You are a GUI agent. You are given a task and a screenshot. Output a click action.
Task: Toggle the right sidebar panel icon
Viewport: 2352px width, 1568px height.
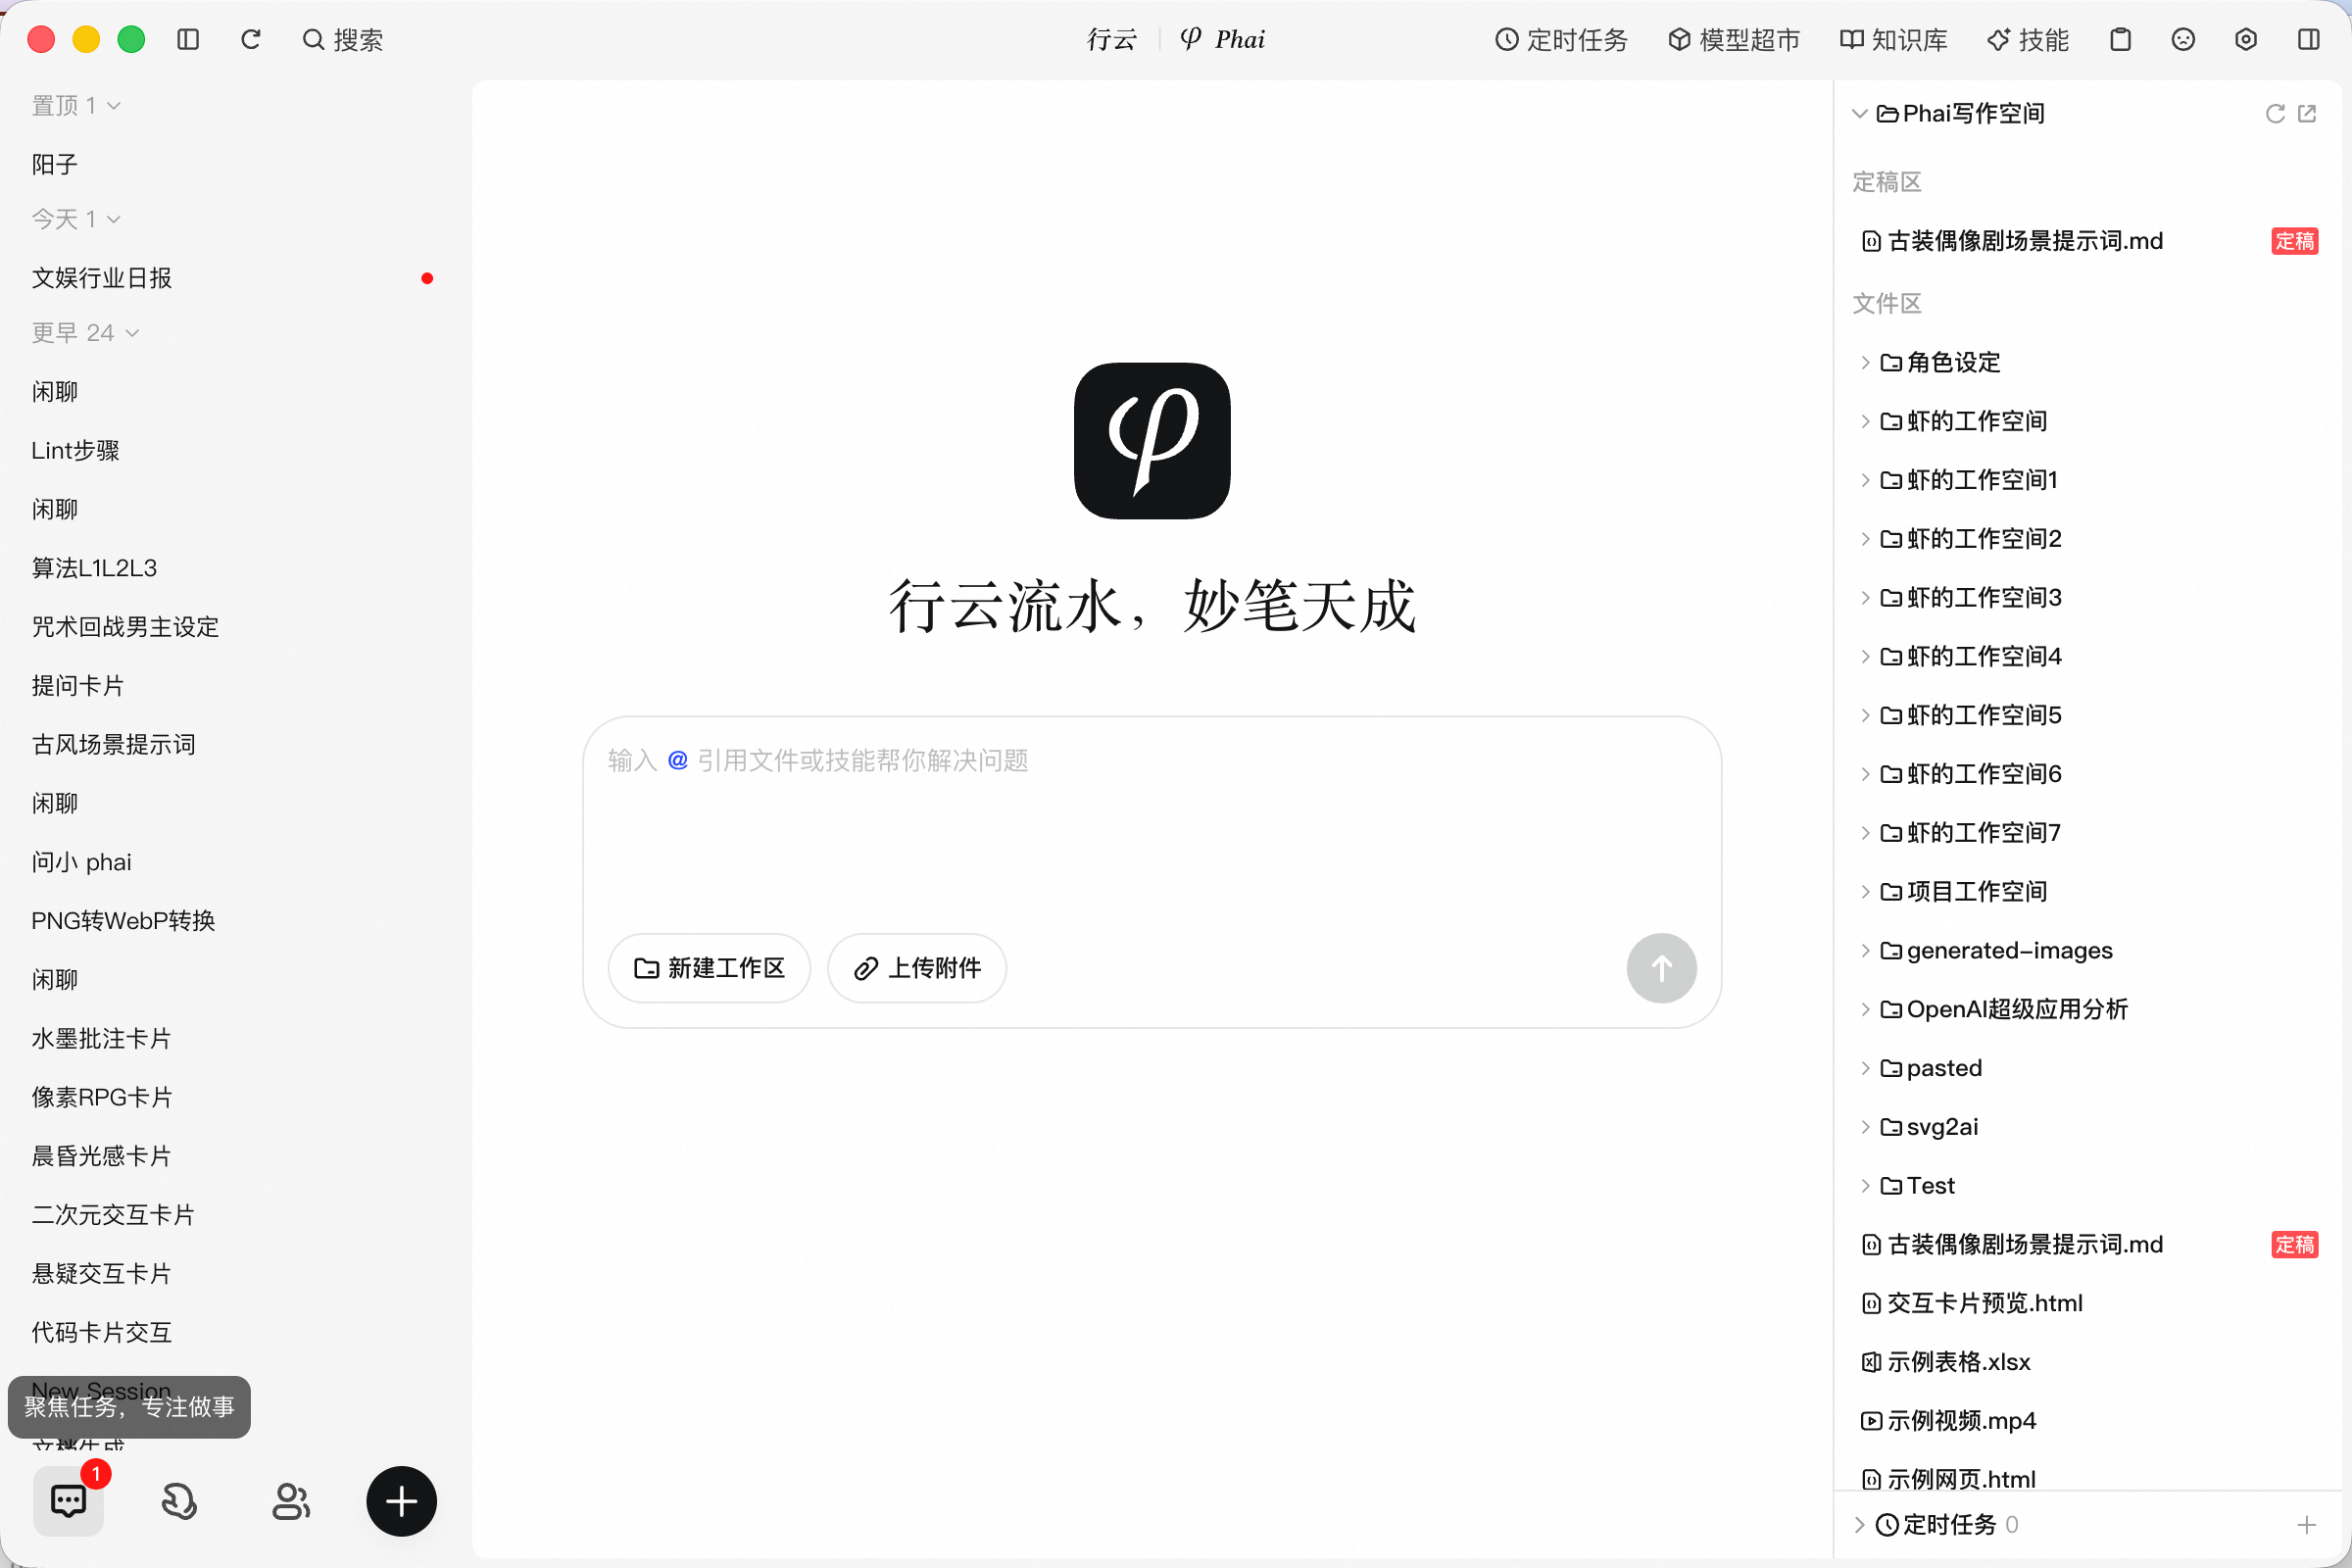[x=2309, y=40]
